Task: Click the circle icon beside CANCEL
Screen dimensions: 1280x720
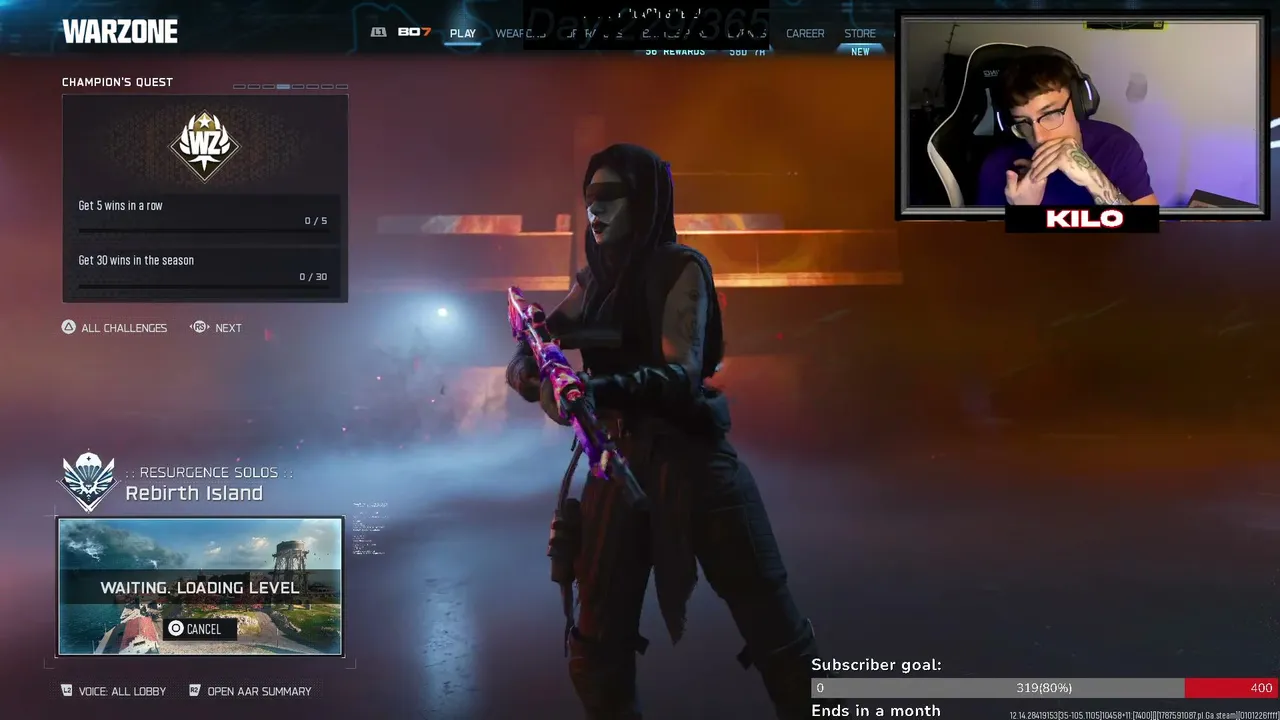Action: tap(176, 629)
